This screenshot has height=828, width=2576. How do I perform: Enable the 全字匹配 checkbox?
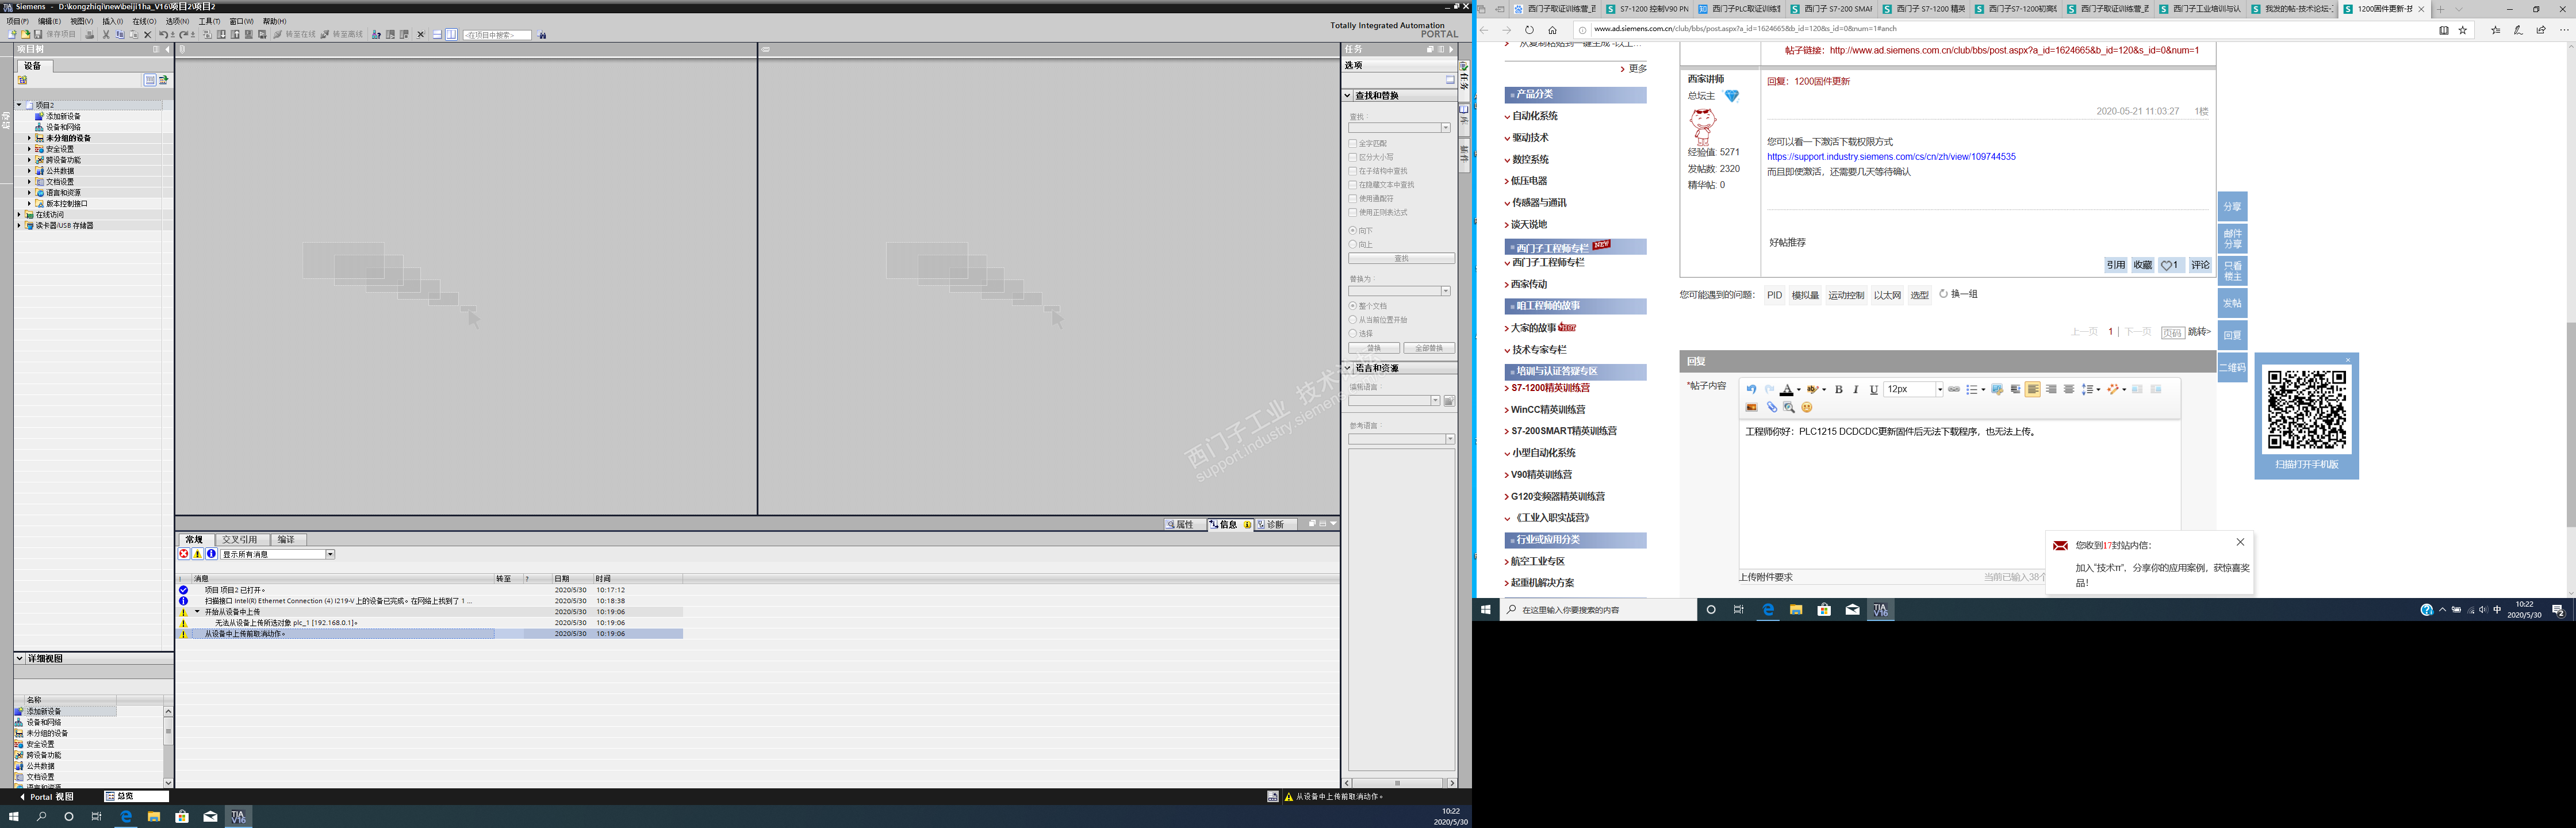coord(1353,144)
